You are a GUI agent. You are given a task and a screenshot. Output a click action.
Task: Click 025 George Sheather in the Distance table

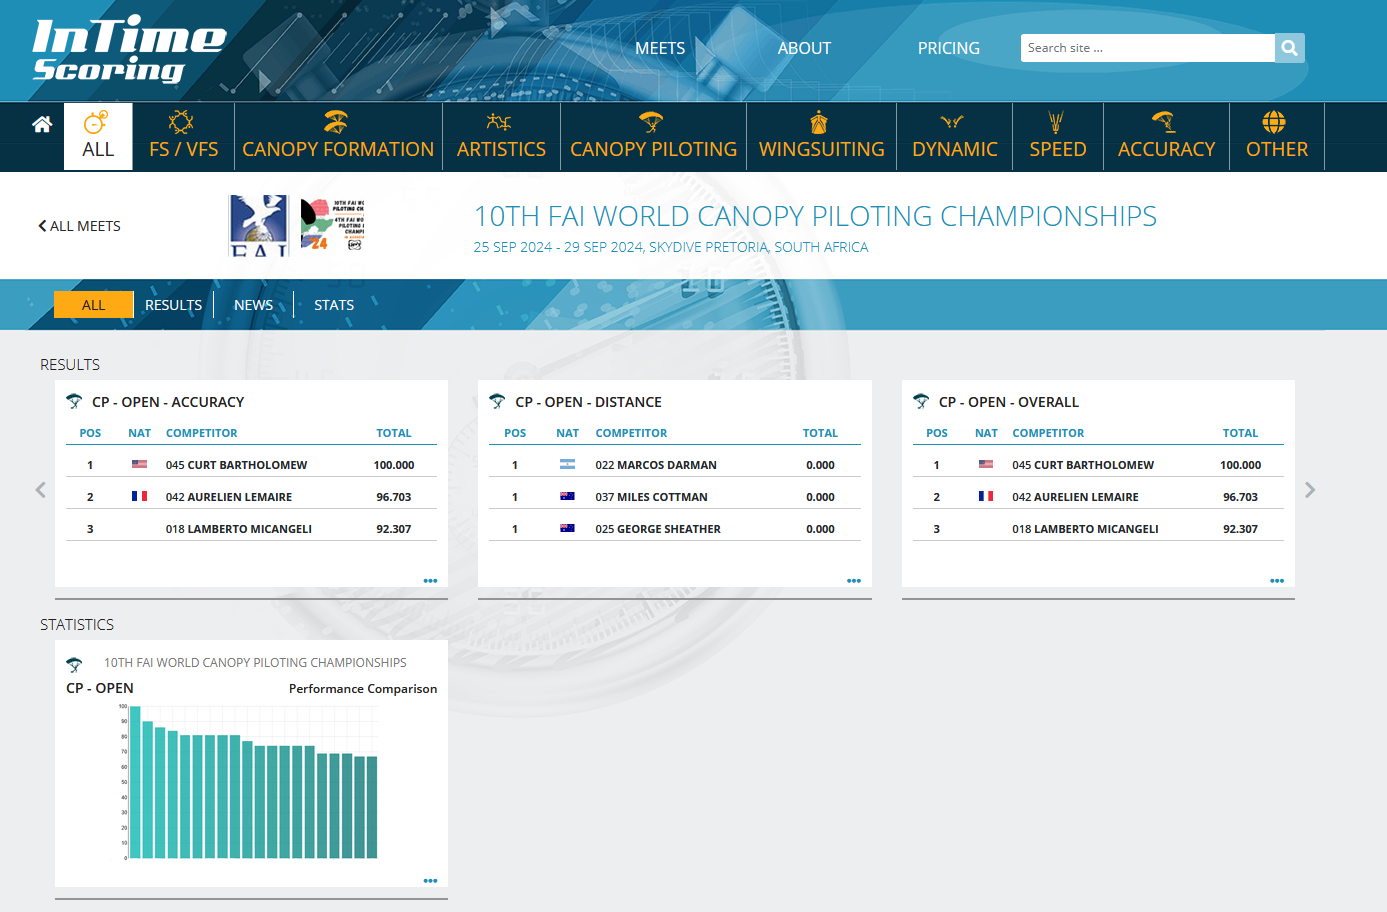(x=658, y=529)
